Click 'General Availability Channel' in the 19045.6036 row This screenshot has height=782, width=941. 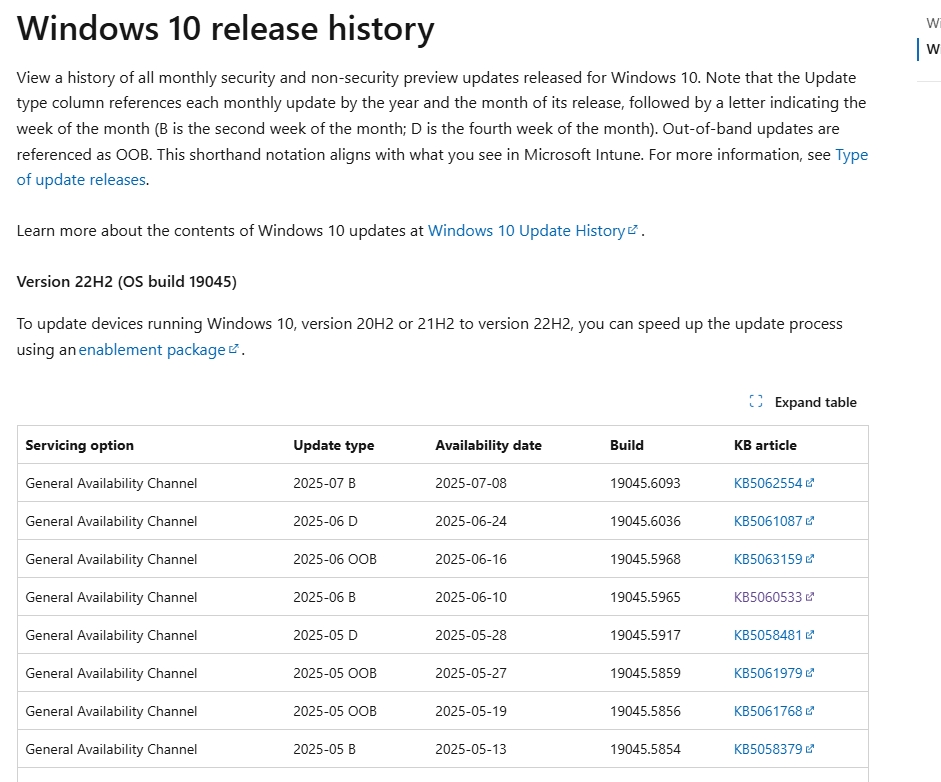[x=111, y=521]
